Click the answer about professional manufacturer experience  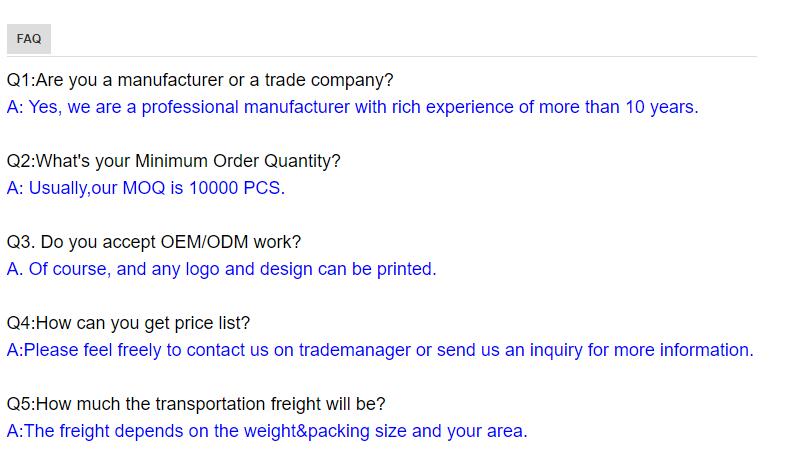coord(353,107)
